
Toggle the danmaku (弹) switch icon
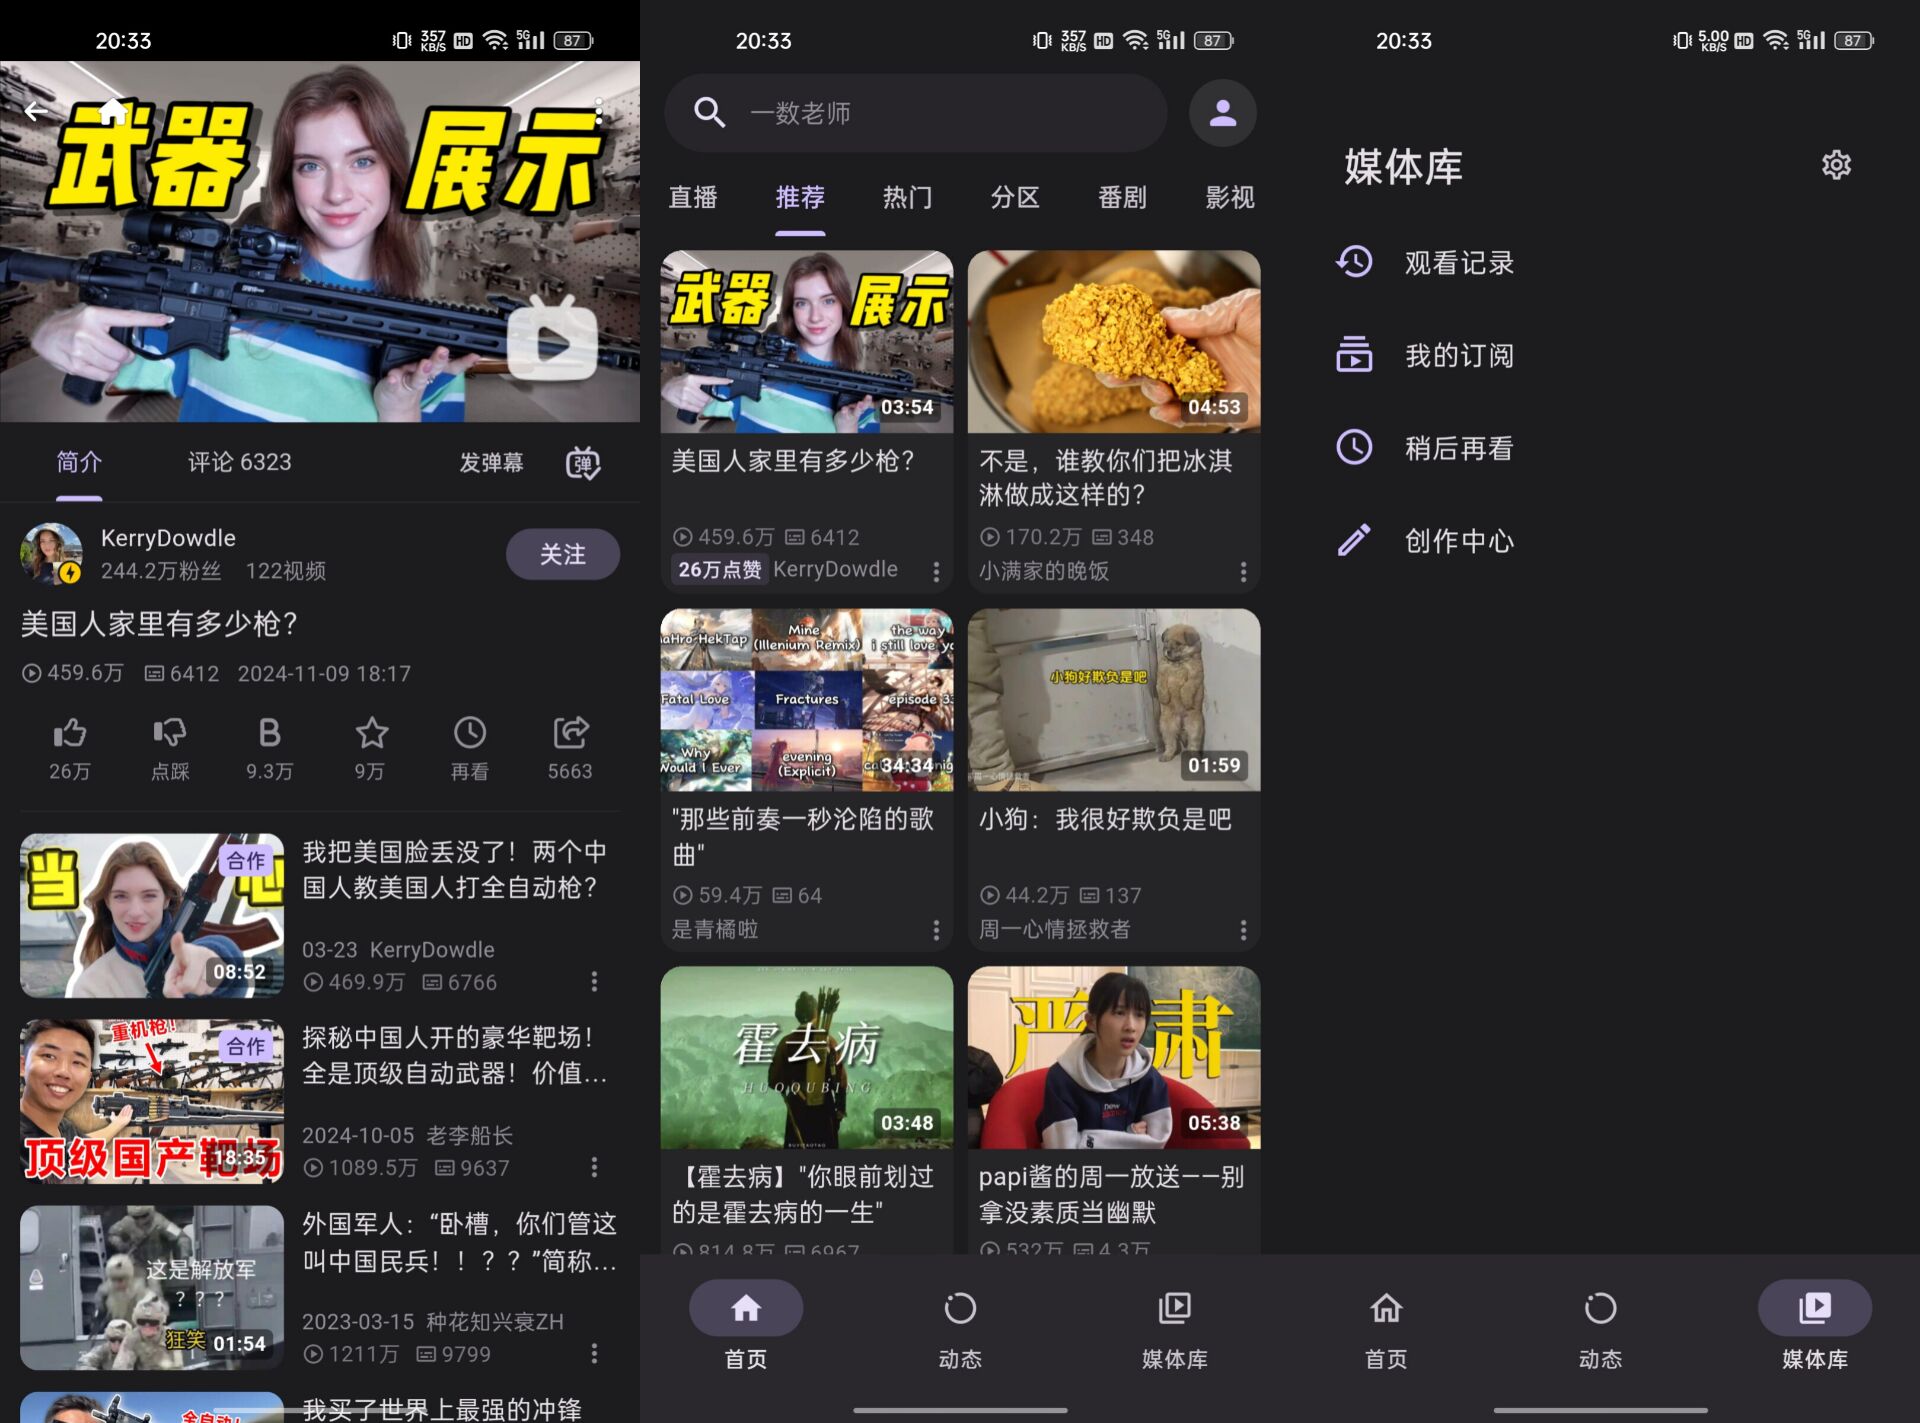coord(584,463)
